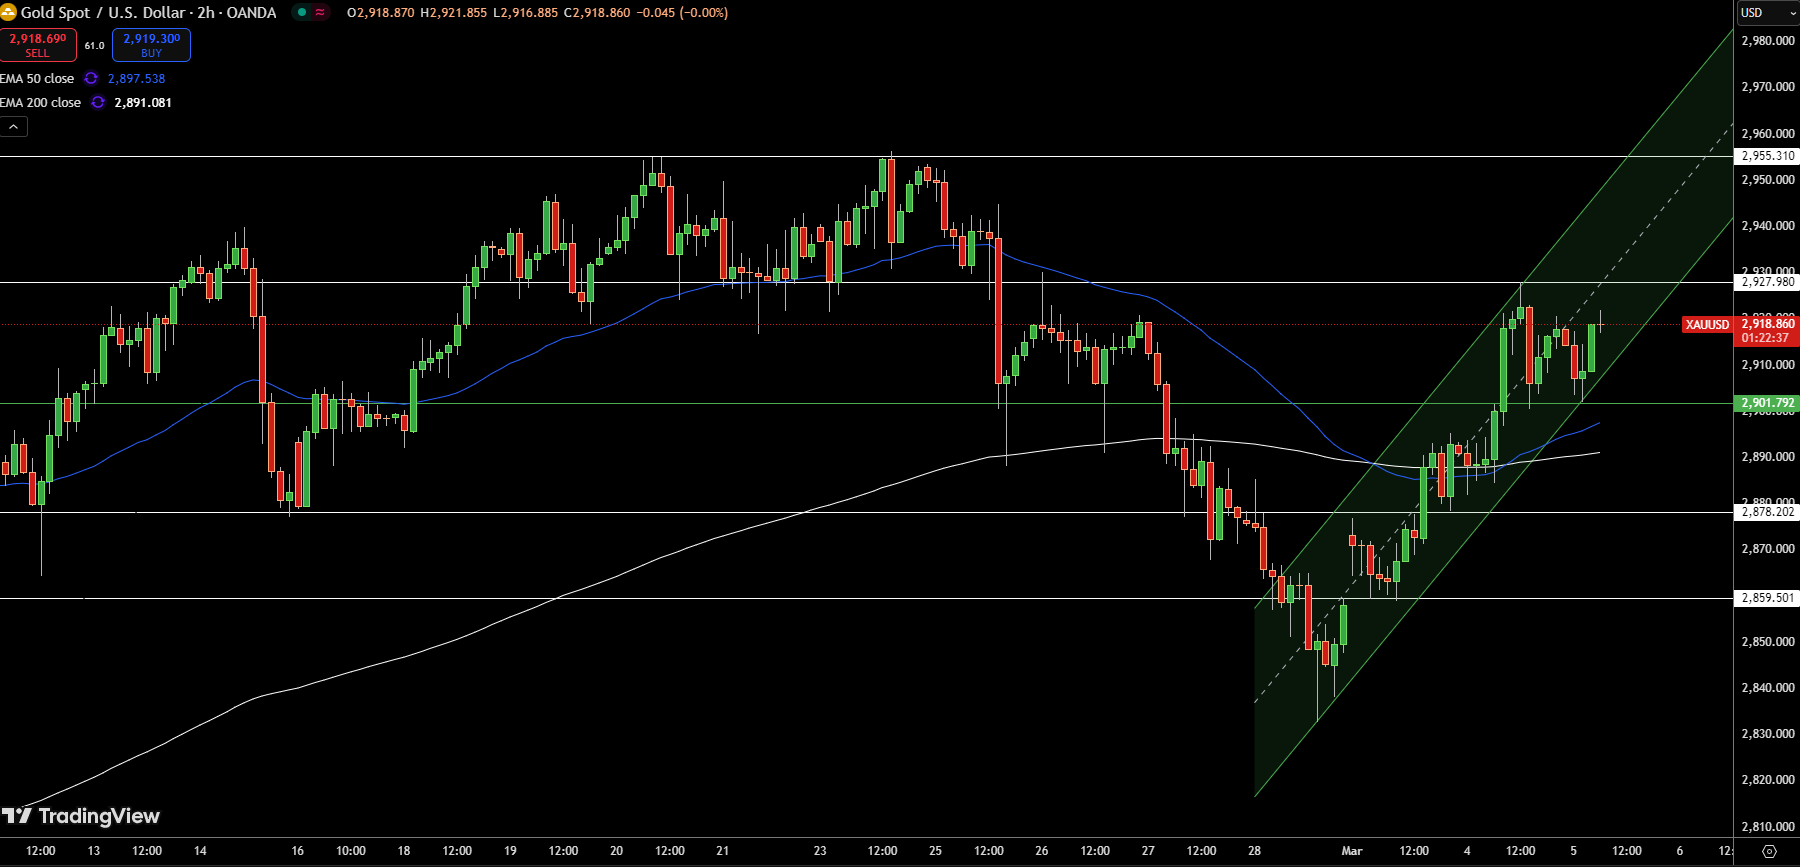Screen dimensions: 1800x867
Task: Click the 2,970.000 price scale label
Action: [x=1767, y=87]
